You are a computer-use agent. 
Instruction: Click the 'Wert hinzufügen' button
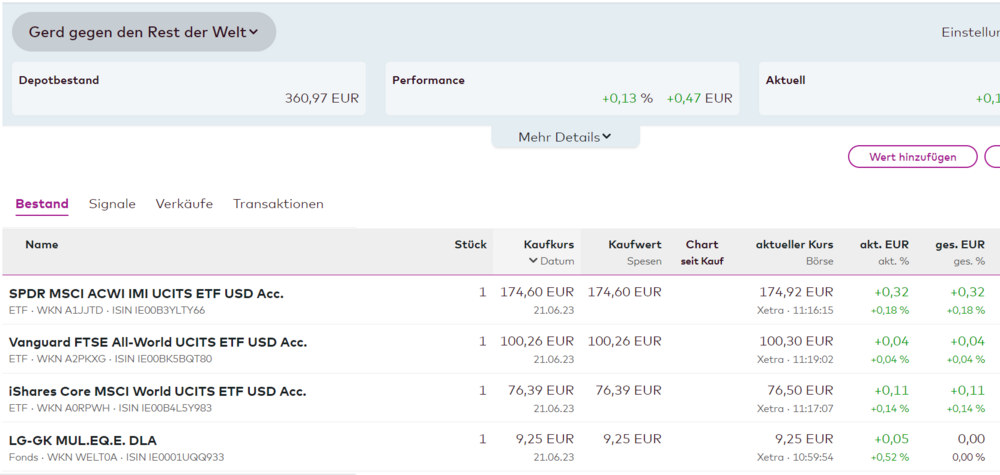pyautogui.click(x=912, y=157)
